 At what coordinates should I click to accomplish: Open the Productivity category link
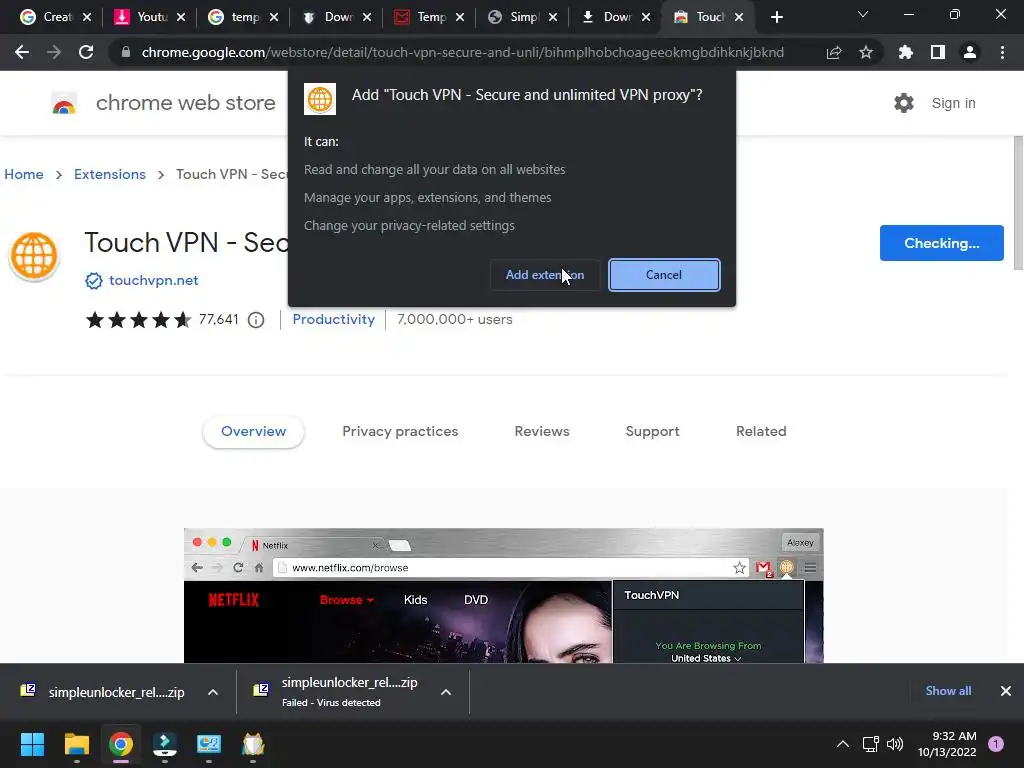tap(334, 320)
